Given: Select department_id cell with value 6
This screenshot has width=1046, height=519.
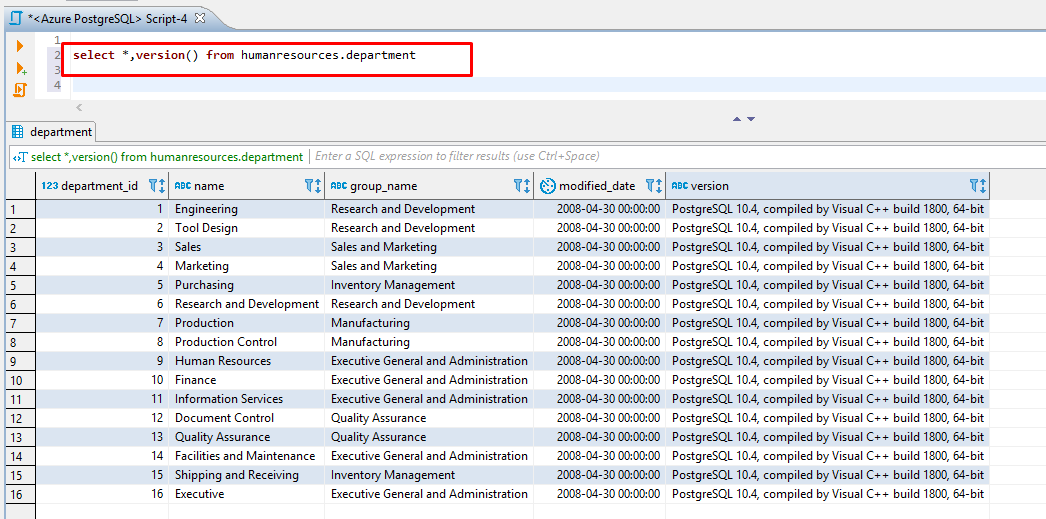Looking at the screenshot, I should [101, 304].
